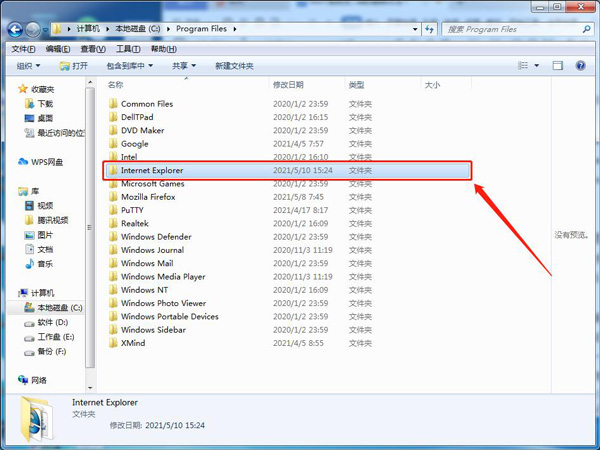
Task: Expand the 共享 dropdown
Action: click(x=184, y=66)
